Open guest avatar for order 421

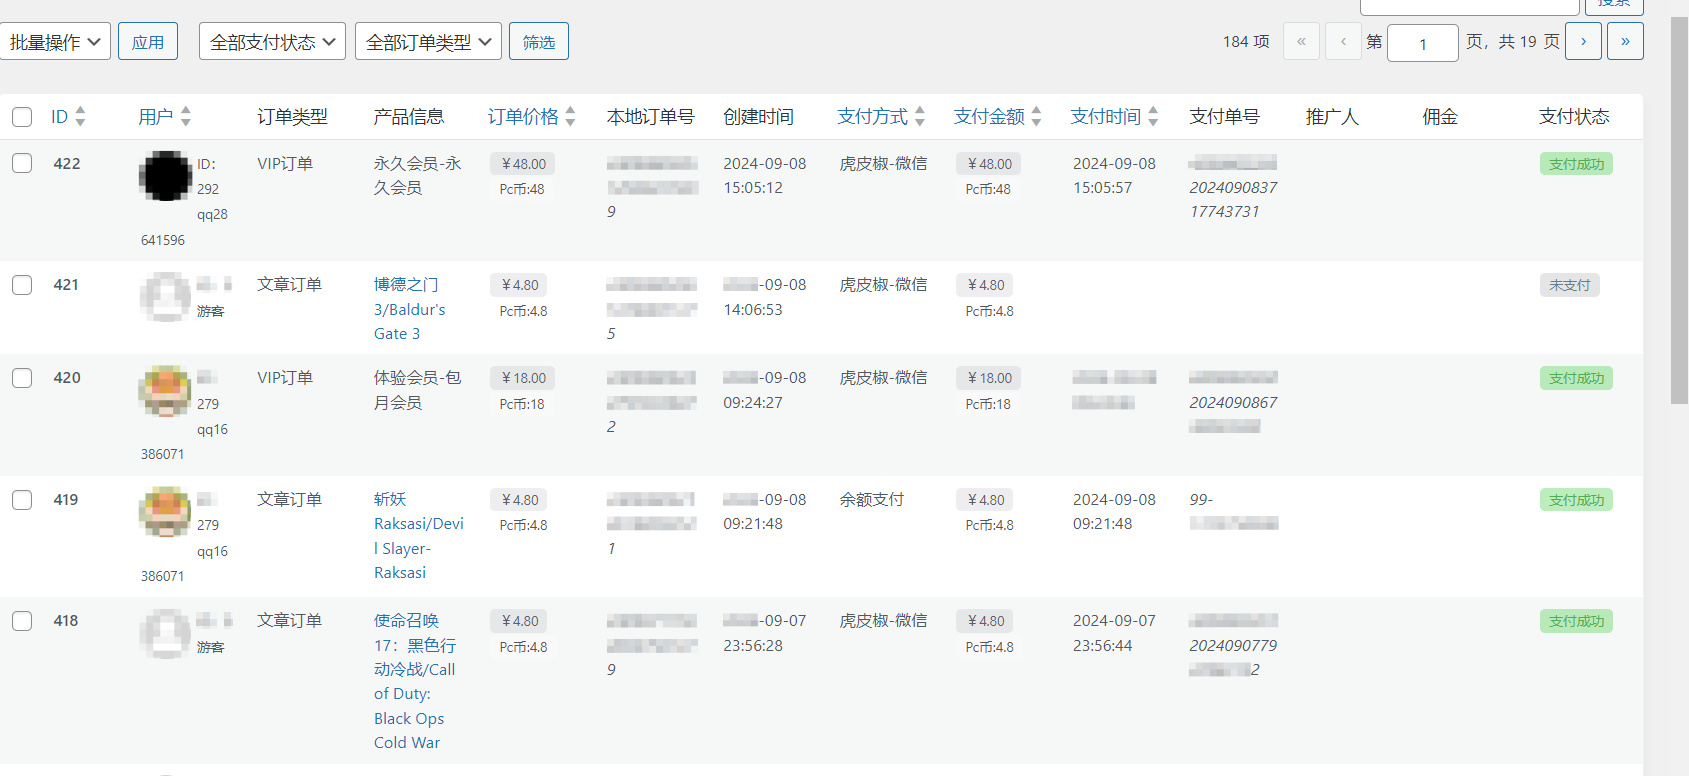pyautogui.click(x=165, y=297)
